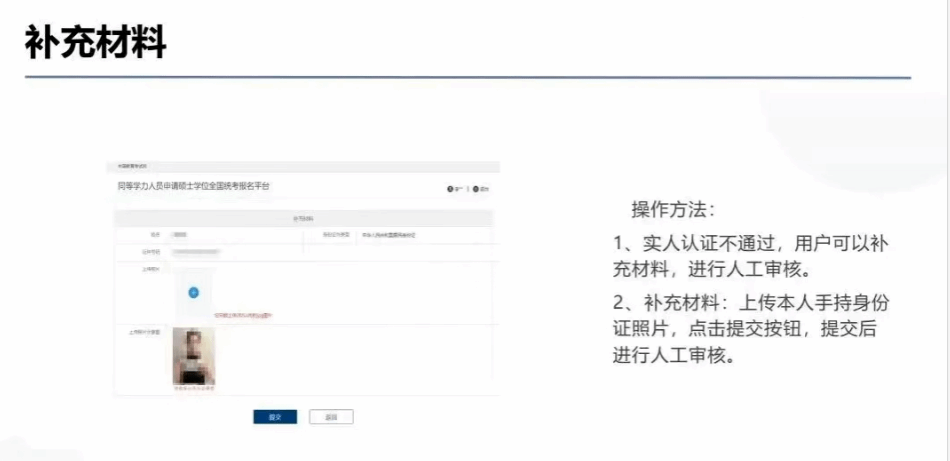Select the blurred name field value

click(x=181, y=235)
